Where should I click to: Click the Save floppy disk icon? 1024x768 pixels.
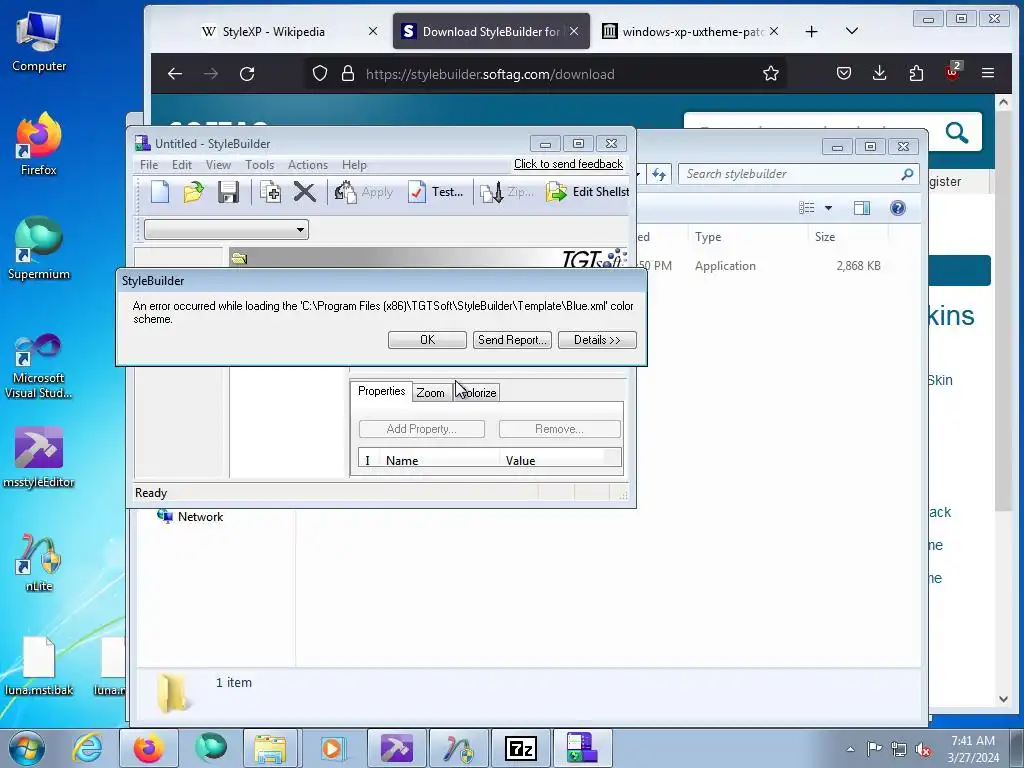(228, 192)
